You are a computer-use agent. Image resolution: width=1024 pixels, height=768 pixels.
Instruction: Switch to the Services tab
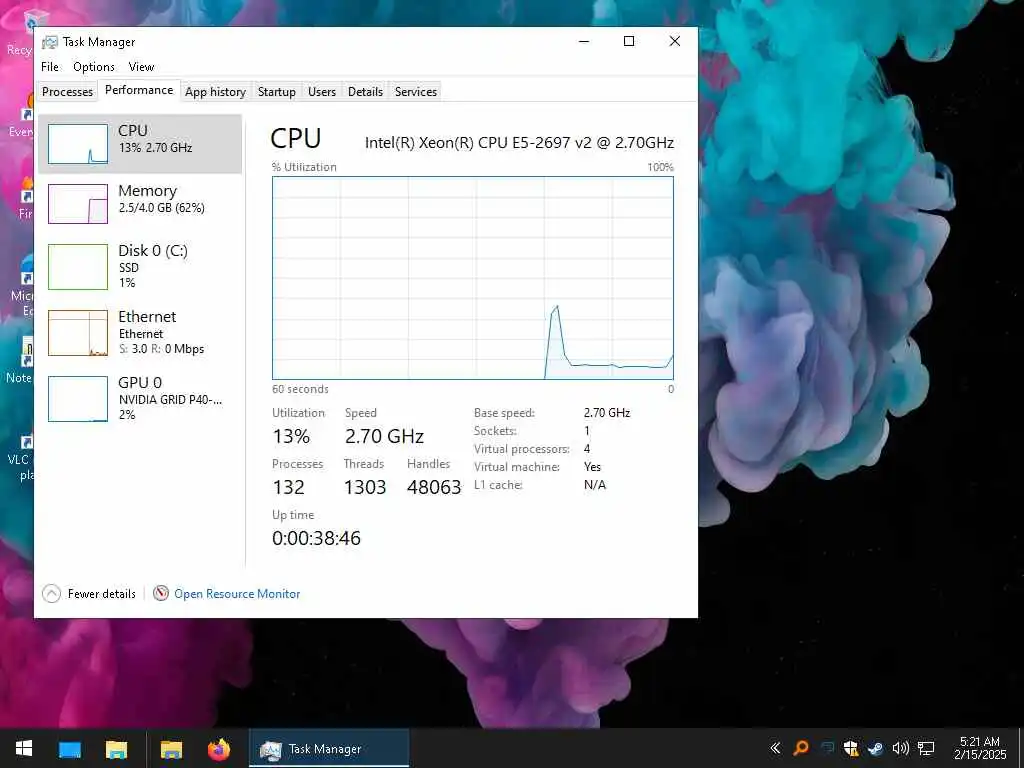click(415, 92)
